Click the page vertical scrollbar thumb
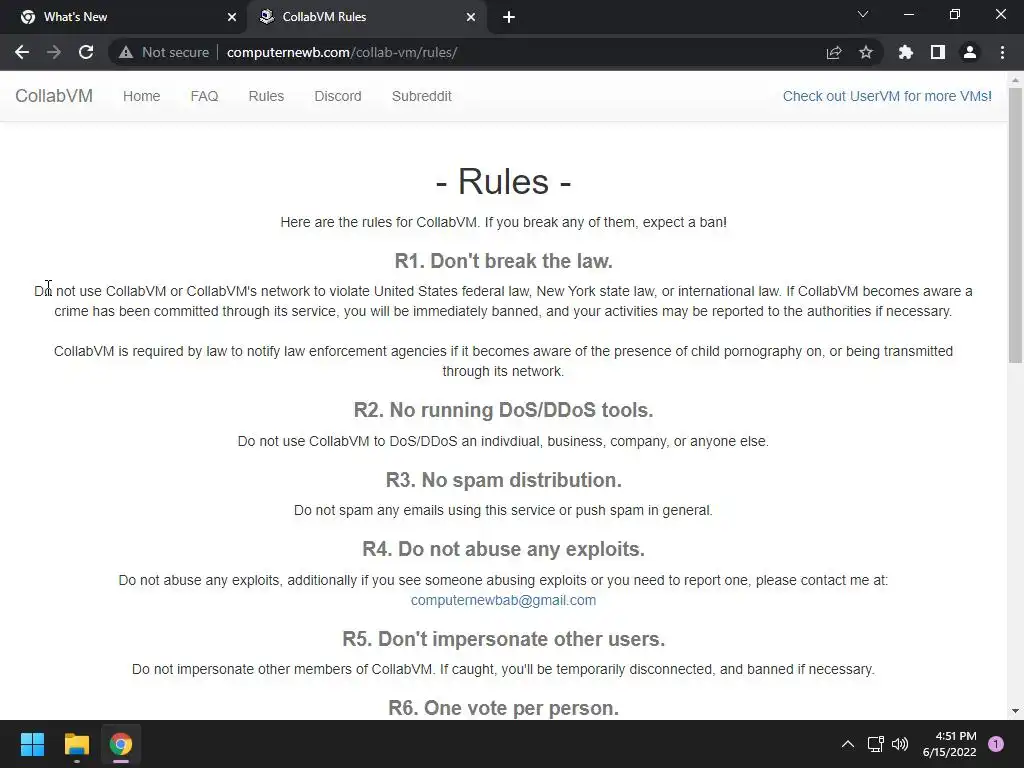Viewport: 1024px width, 768px height. (1016, 225)
